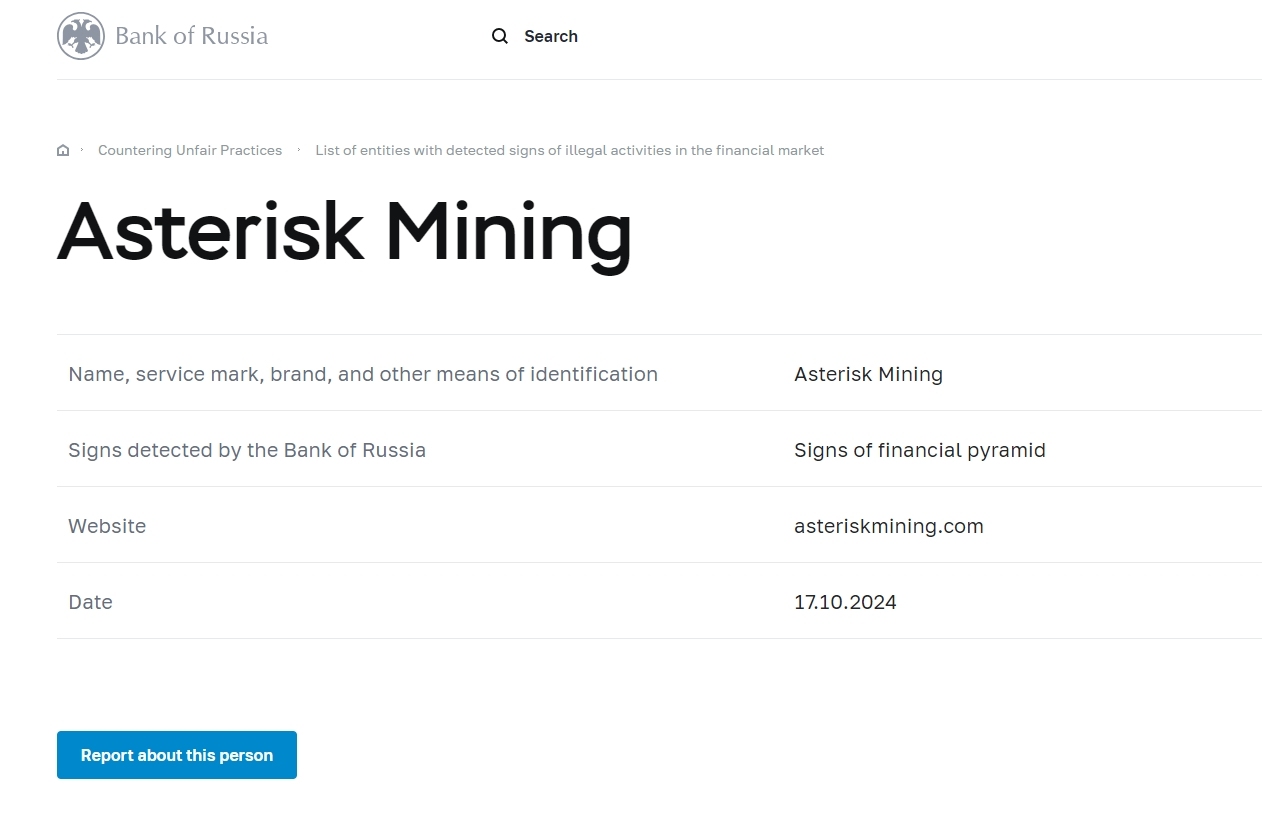Viewport: 1262px width, 813px height.
Task: Open the 'Countering Unfair Practices' breadcrumb
Action: tap(190, 151)
